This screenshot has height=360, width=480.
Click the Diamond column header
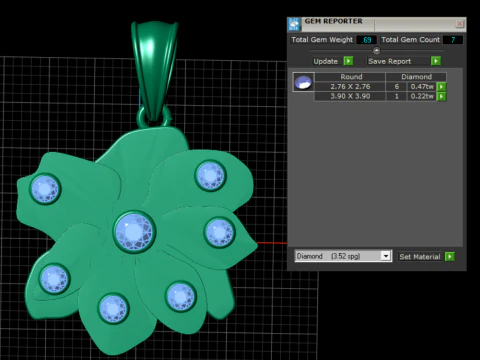[x=416, y=77]
